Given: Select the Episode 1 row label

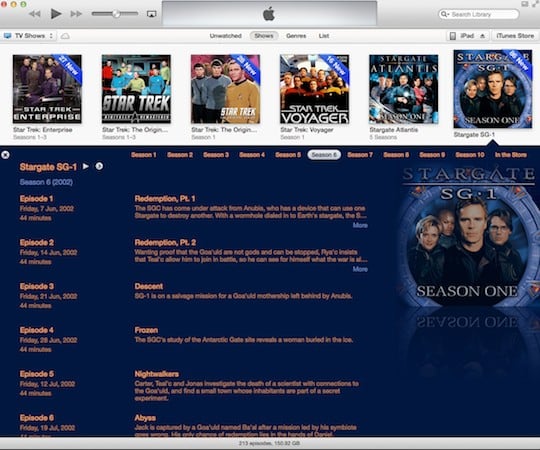Looking at the screenshot, I should (x=37, y=199).
